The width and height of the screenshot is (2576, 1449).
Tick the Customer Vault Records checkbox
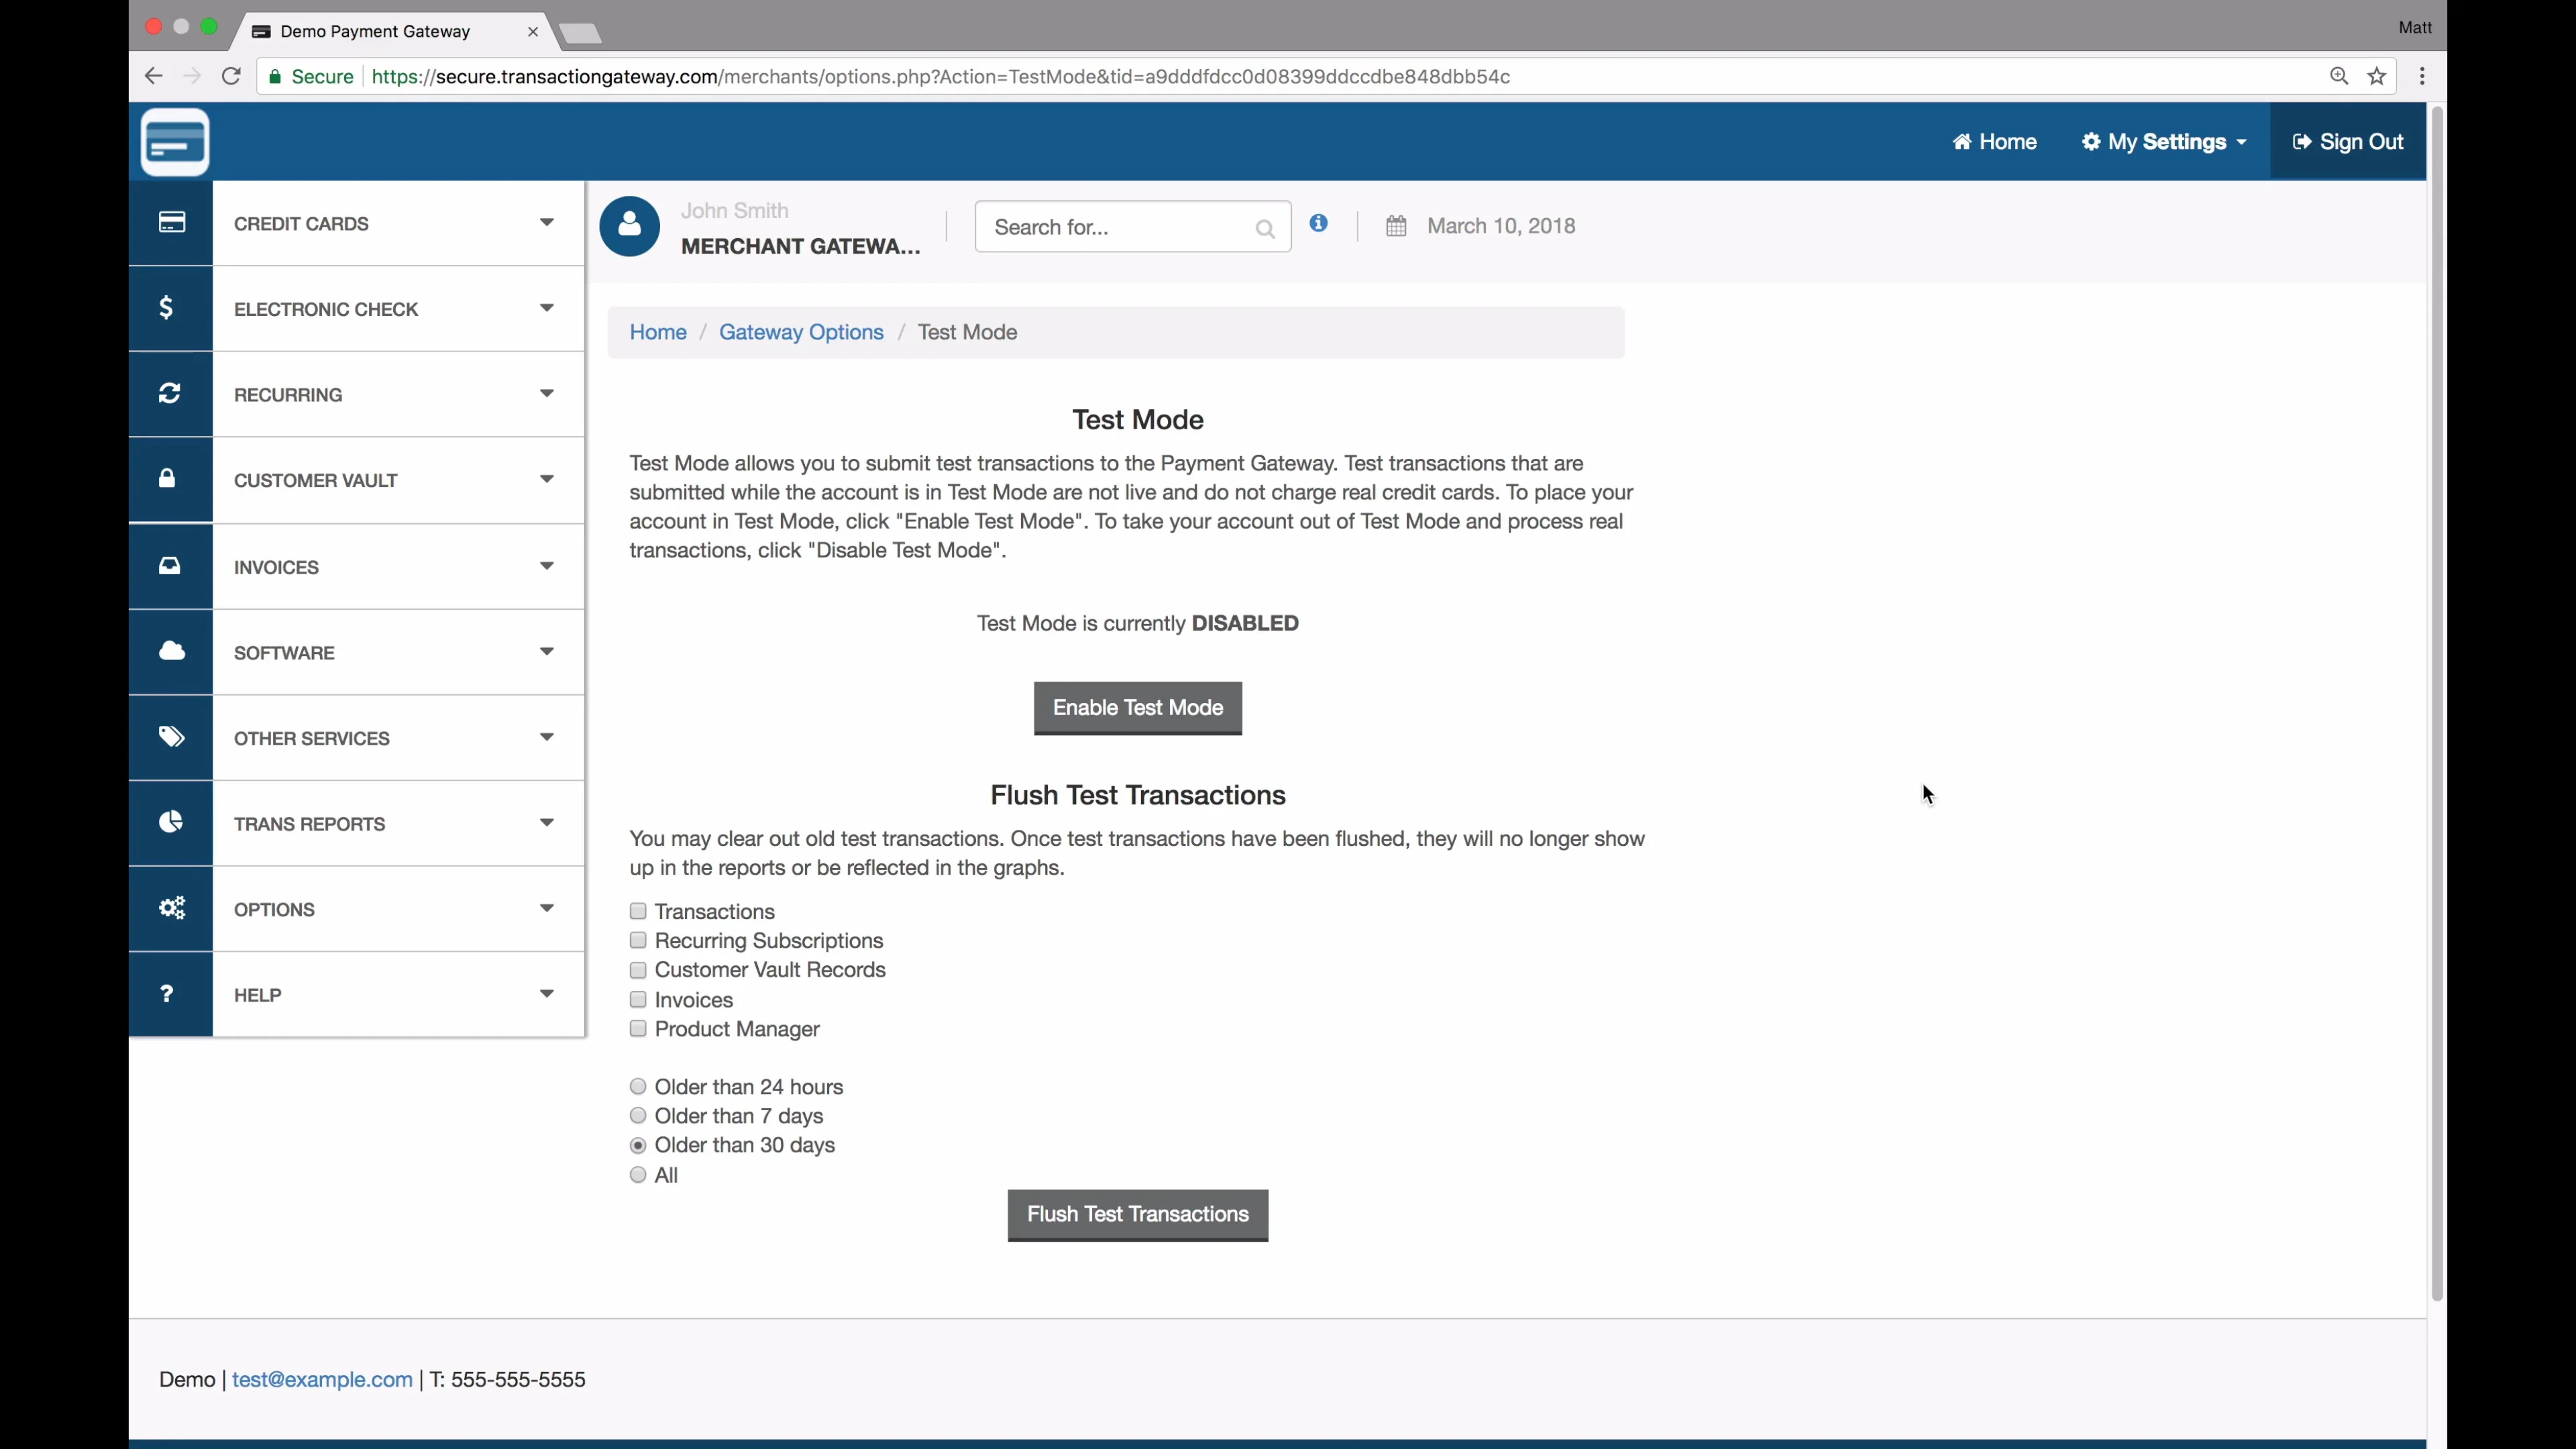(638, 970)
